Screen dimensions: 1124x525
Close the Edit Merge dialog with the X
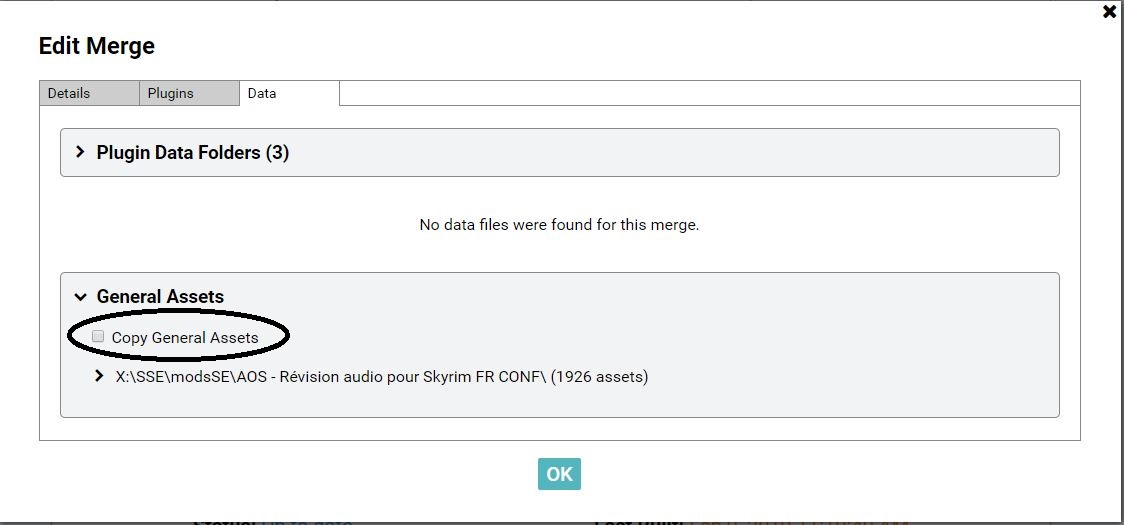(x=1109, y=12)
